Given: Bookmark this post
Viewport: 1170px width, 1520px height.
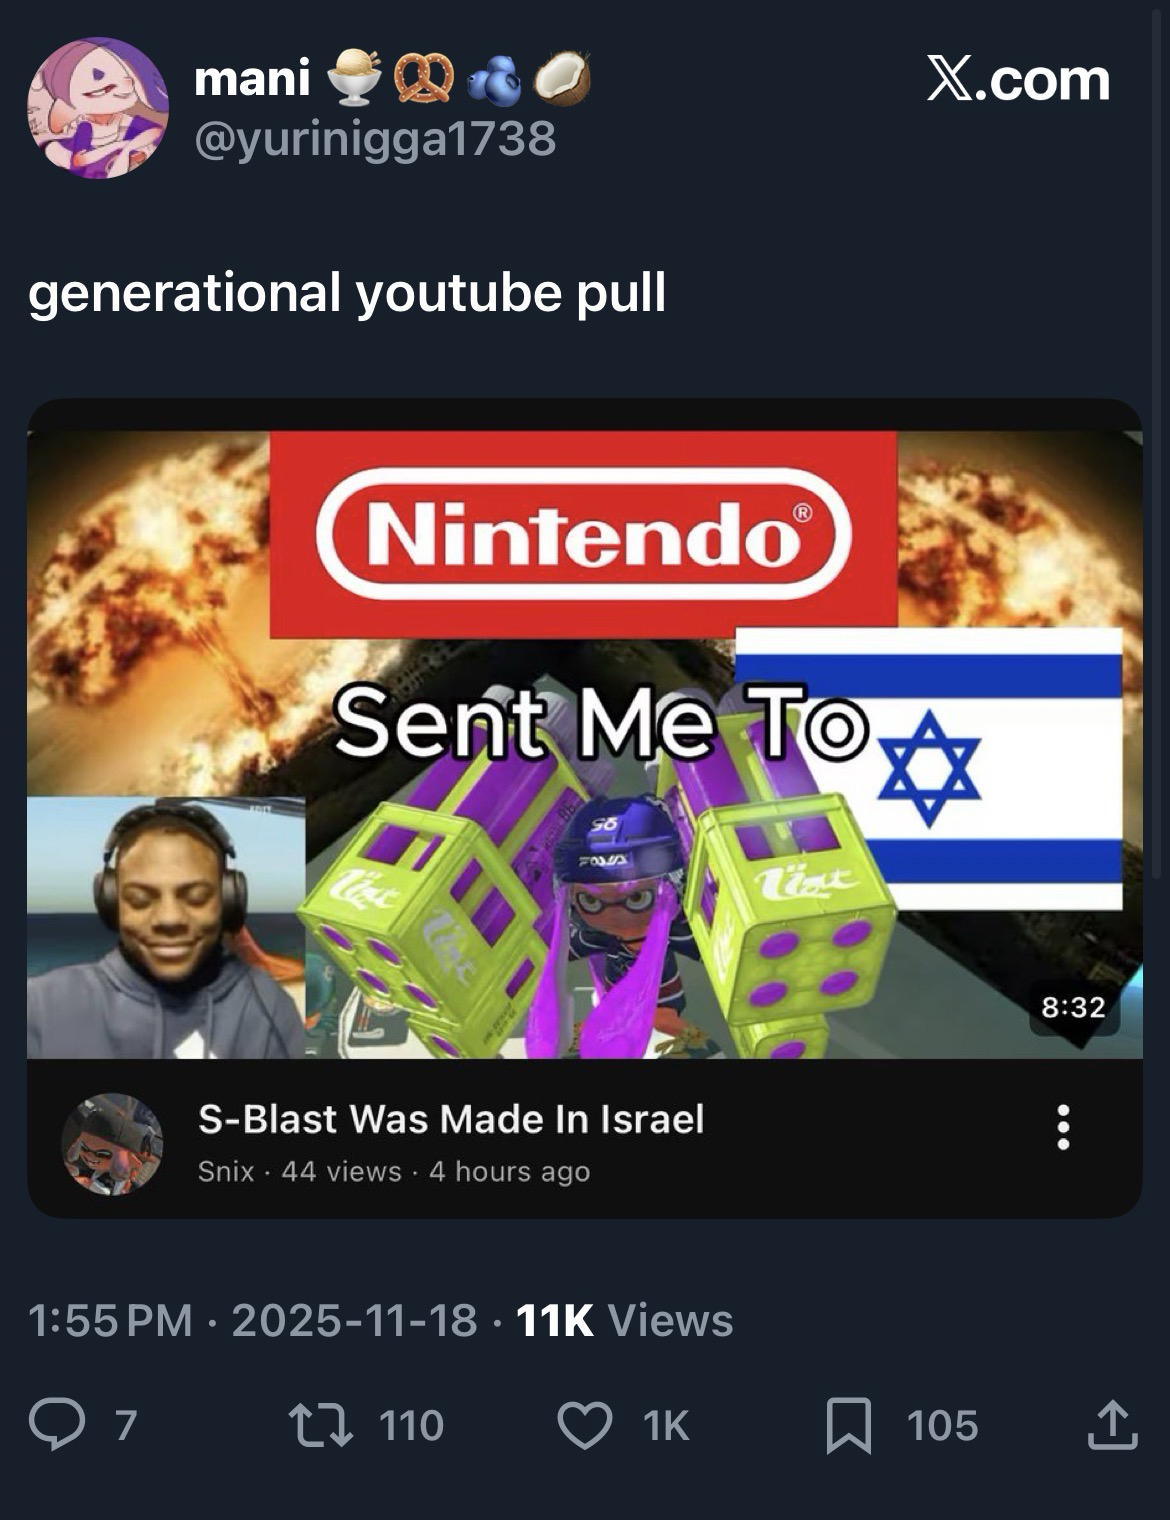Looking at the screenshot, I should tap(848, 1424).
